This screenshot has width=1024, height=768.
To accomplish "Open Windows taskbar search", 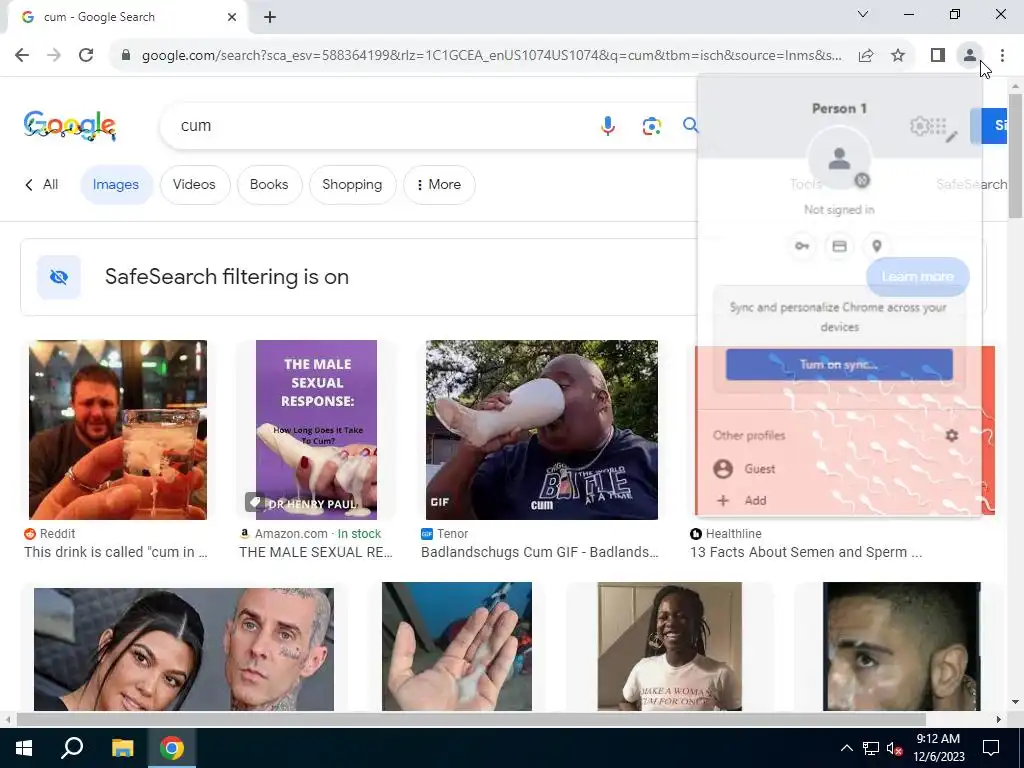I will click(72, 748).
